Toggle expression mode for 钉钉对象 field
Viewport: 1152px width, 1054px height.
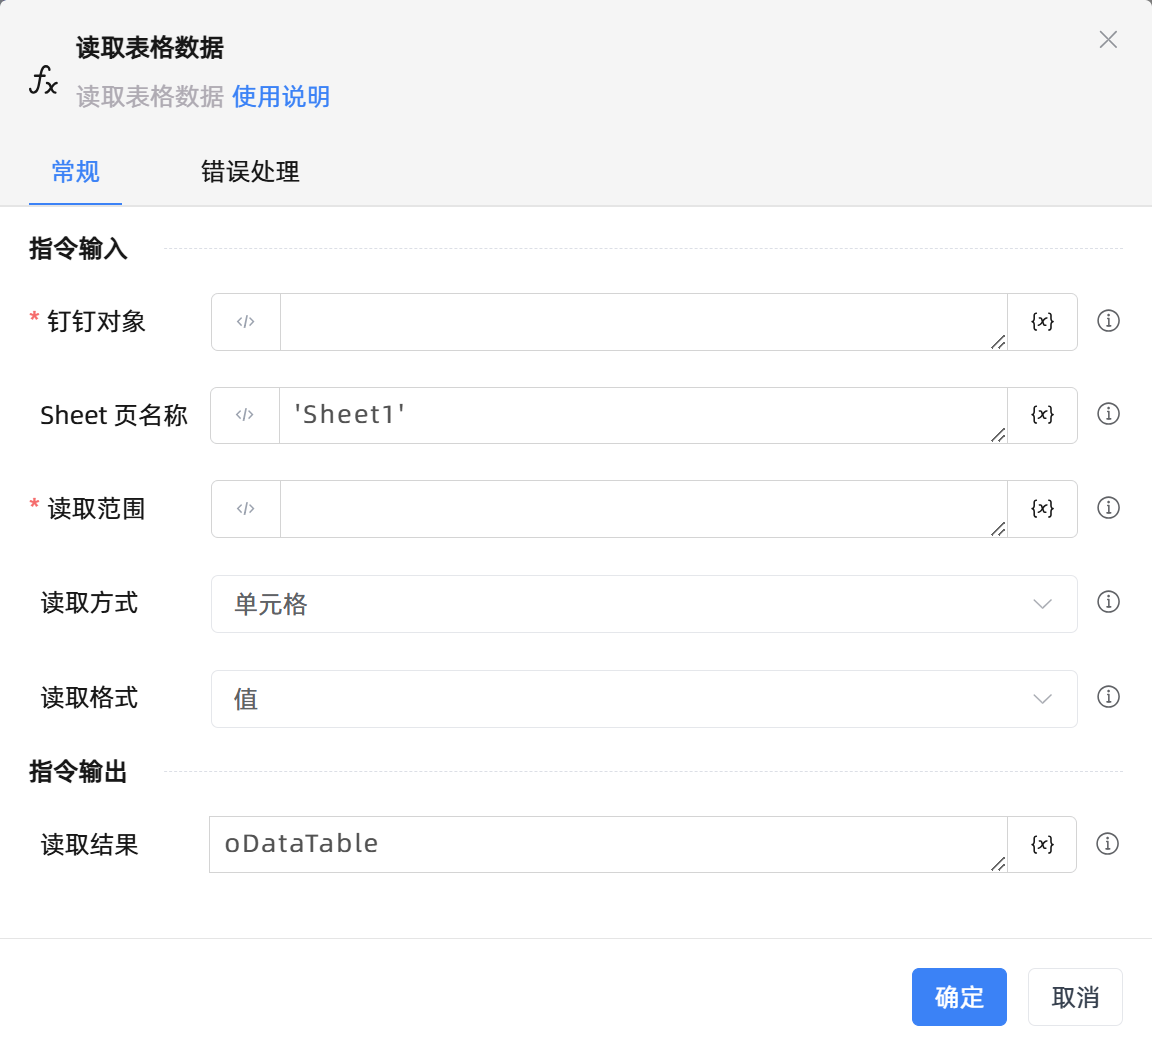point(246,322)
